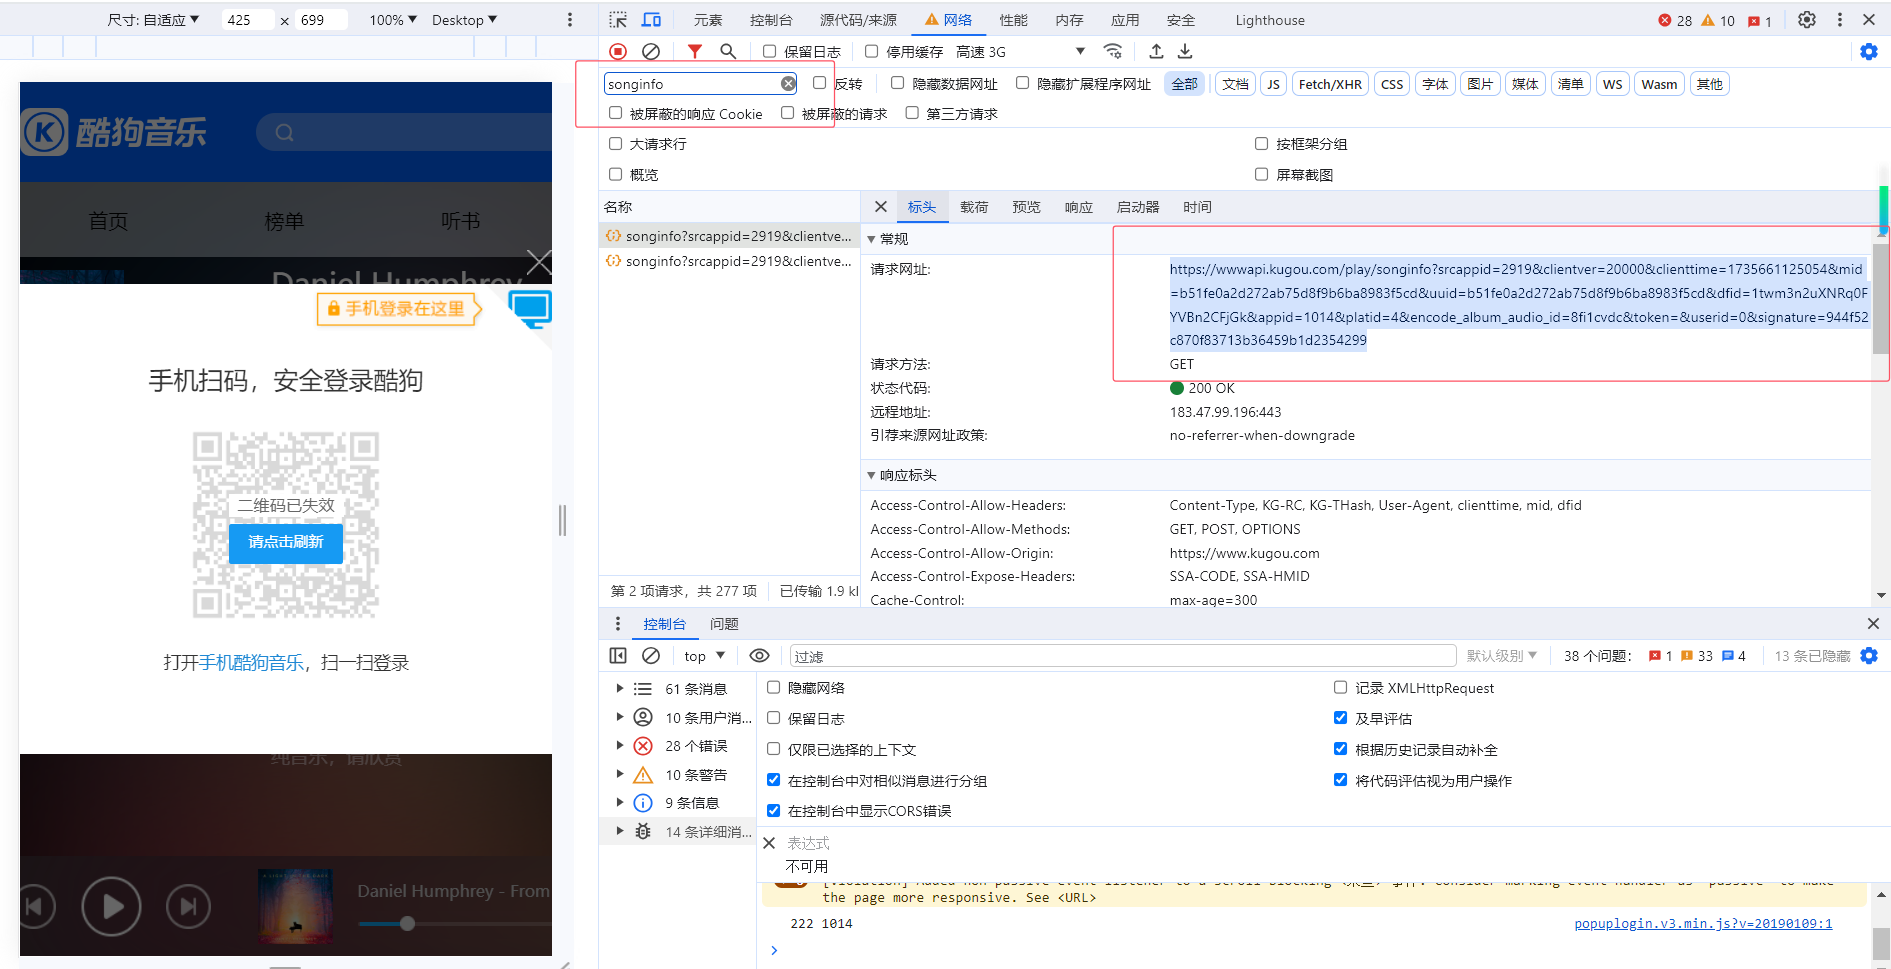This screenshot has height=969, width=1891.
Task: Open 载荷 request tab
Action: (974, 207)
